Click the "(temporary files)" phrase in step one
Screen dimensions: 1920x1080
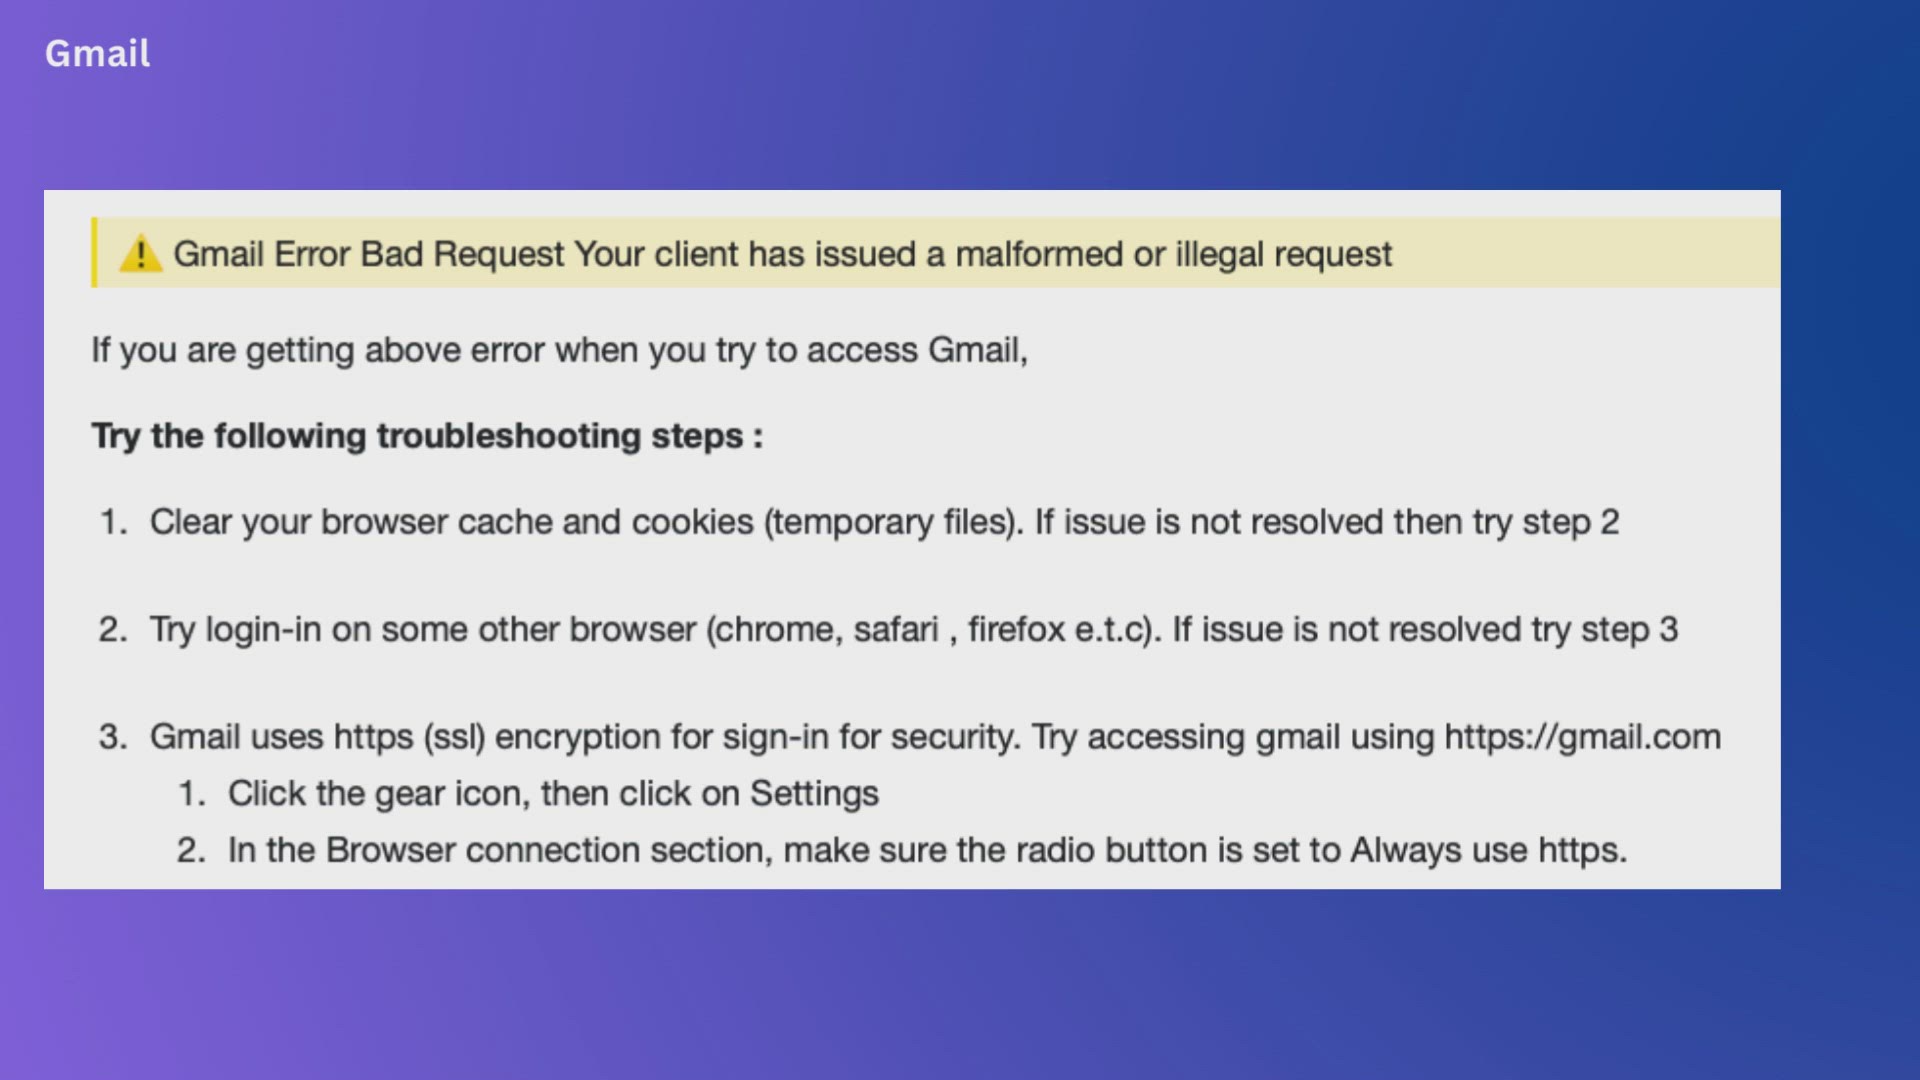point(893,522)
